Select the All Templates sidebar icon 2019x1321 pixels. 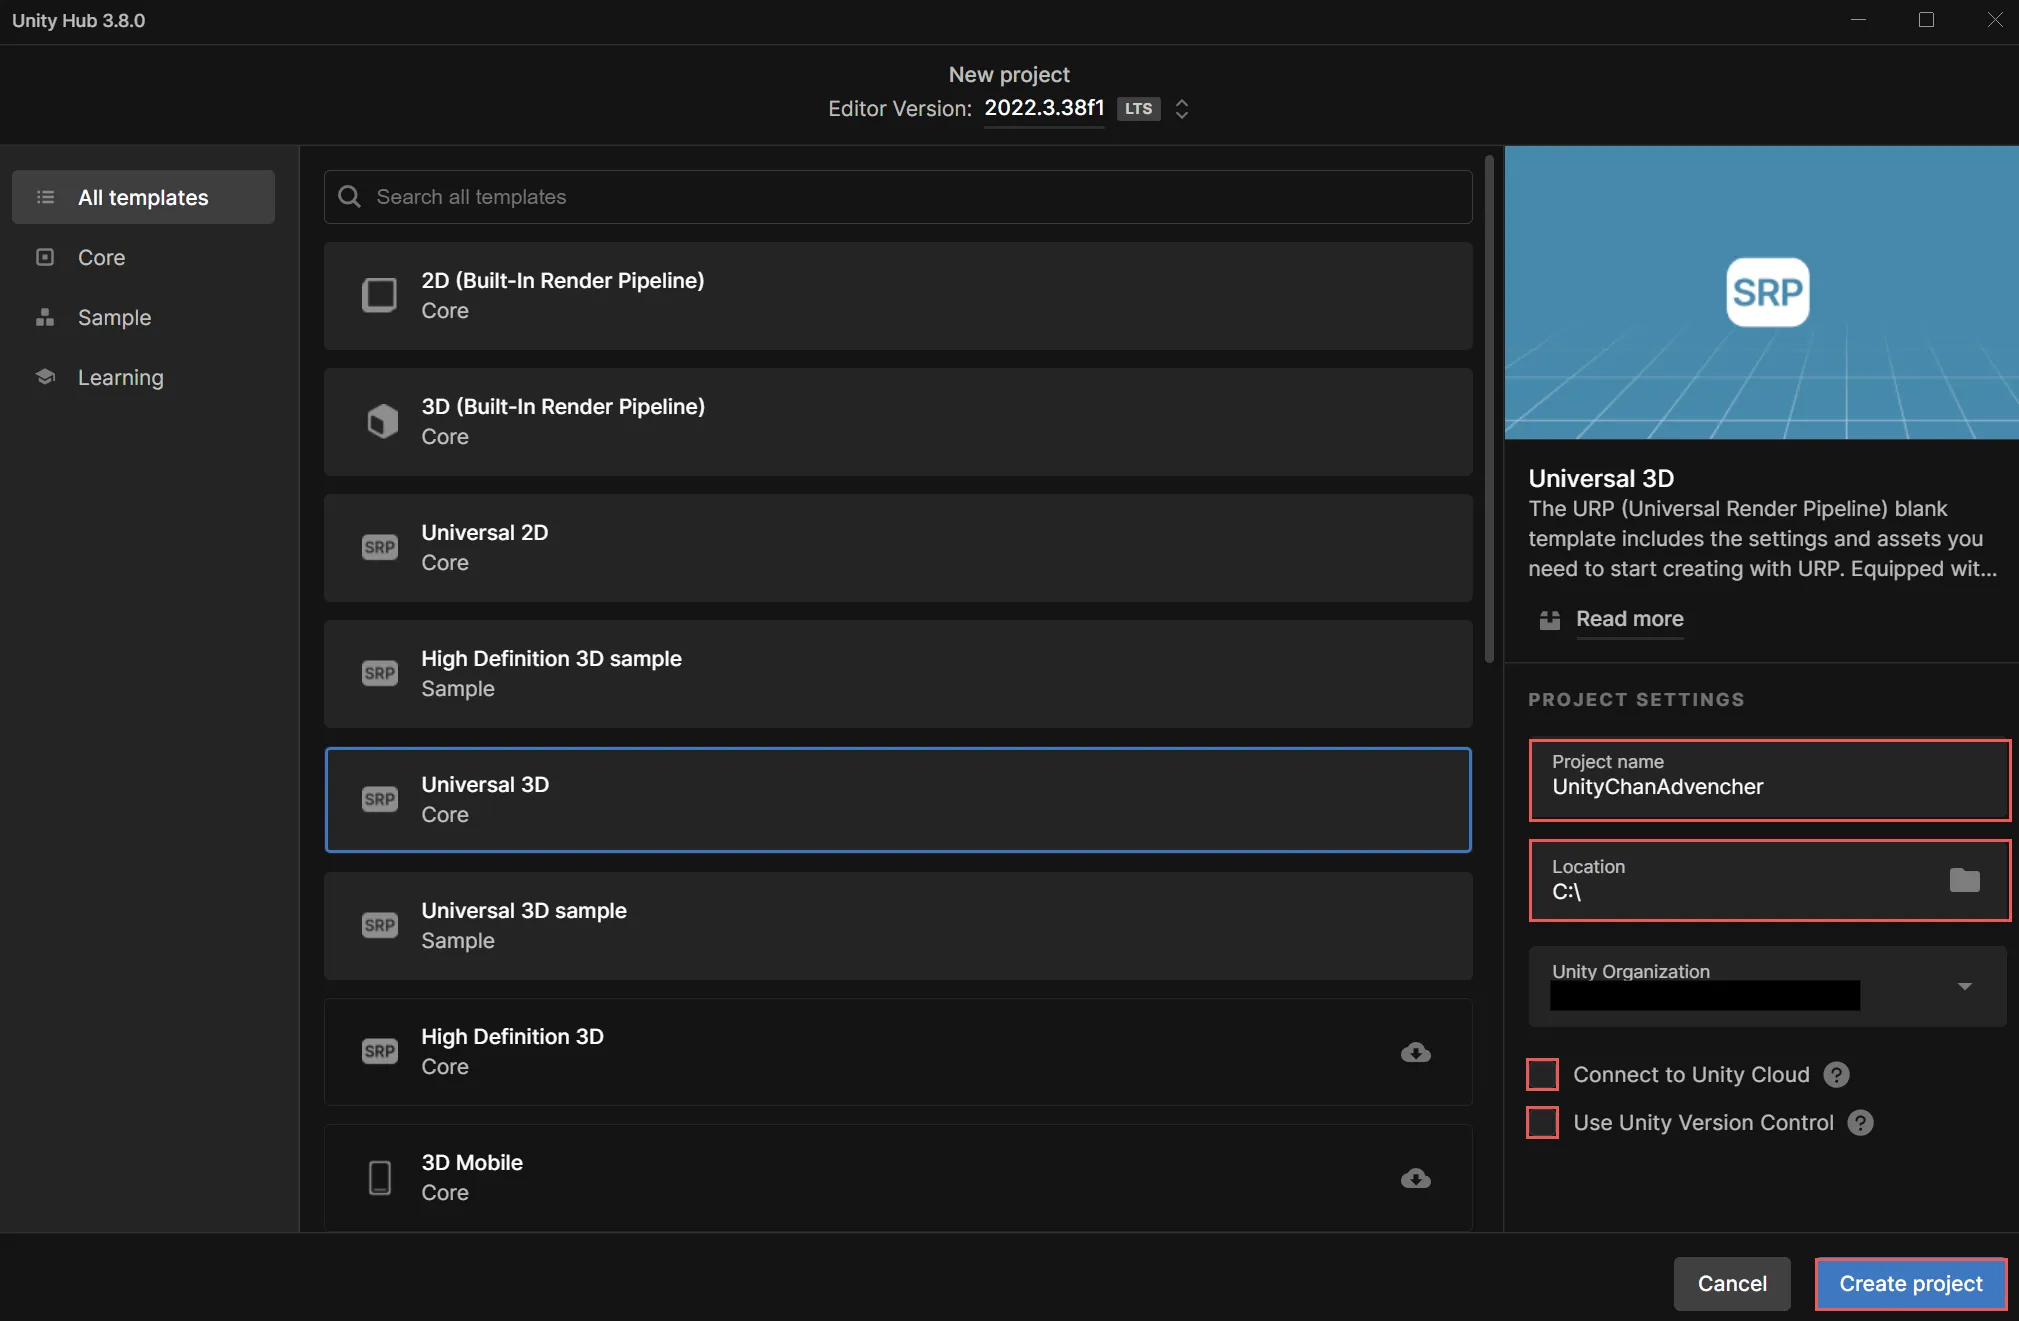46,196
